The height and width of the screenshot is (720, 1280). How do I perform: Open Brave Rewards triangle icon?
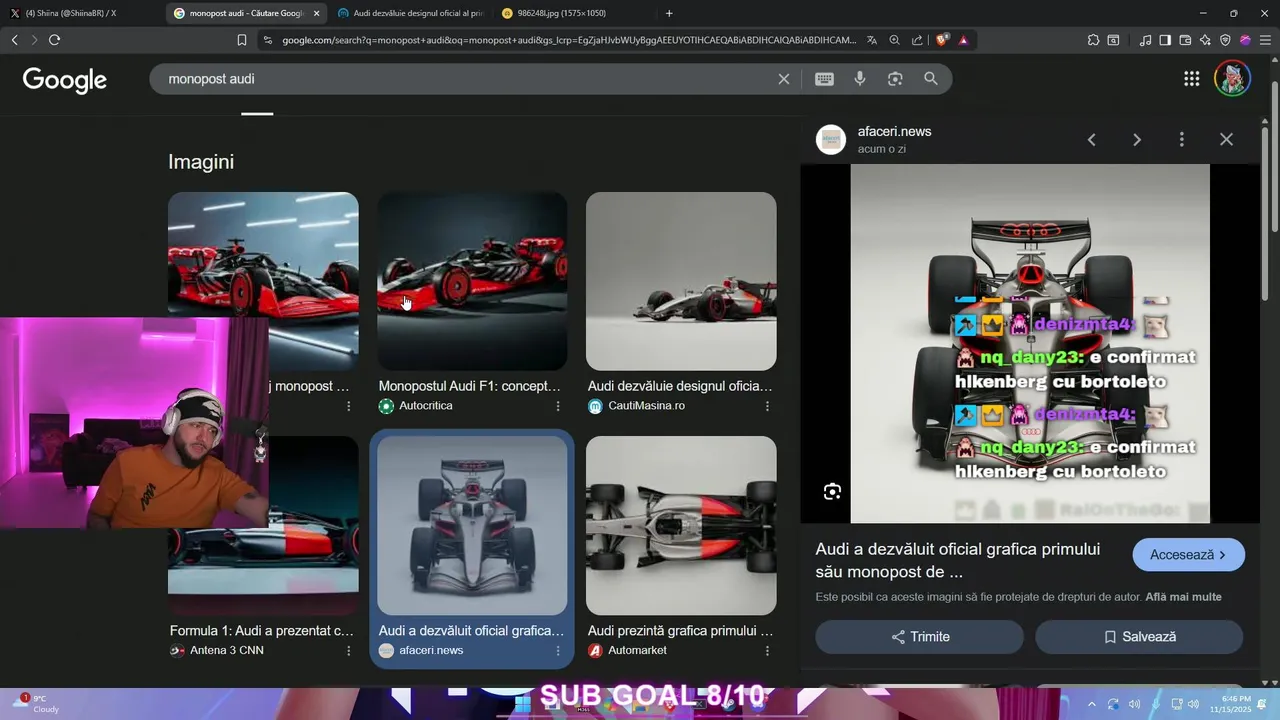pyautogui.click(x=963, y=40)
